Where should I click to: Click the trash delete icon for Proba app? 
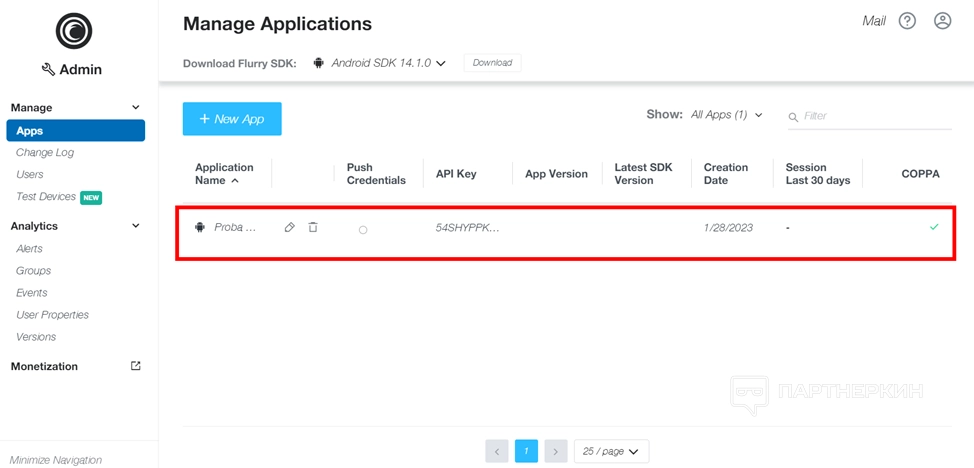click(x=313, y=228)
